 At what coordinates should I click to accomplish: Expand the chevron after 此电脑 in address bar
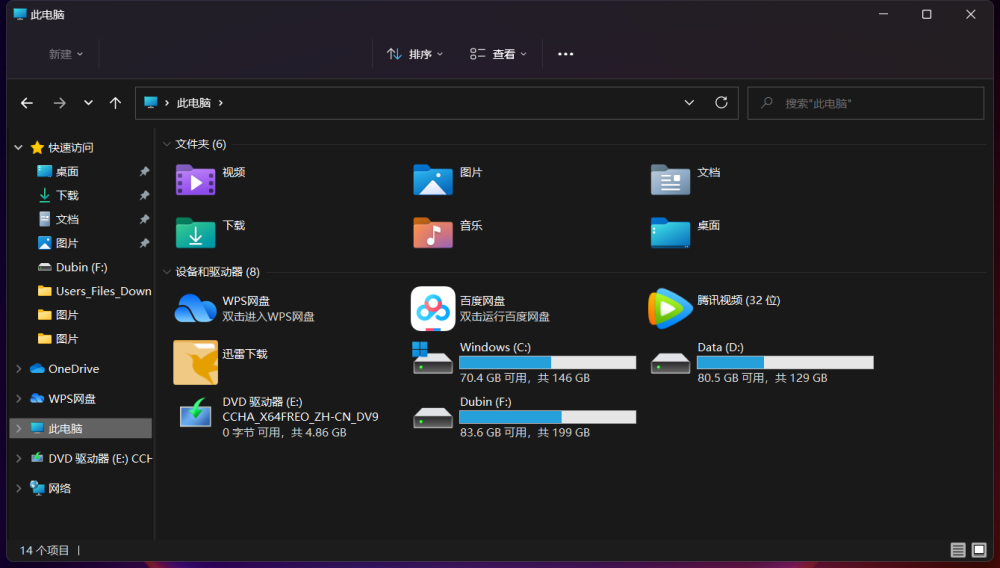click(x=221, y=103)
